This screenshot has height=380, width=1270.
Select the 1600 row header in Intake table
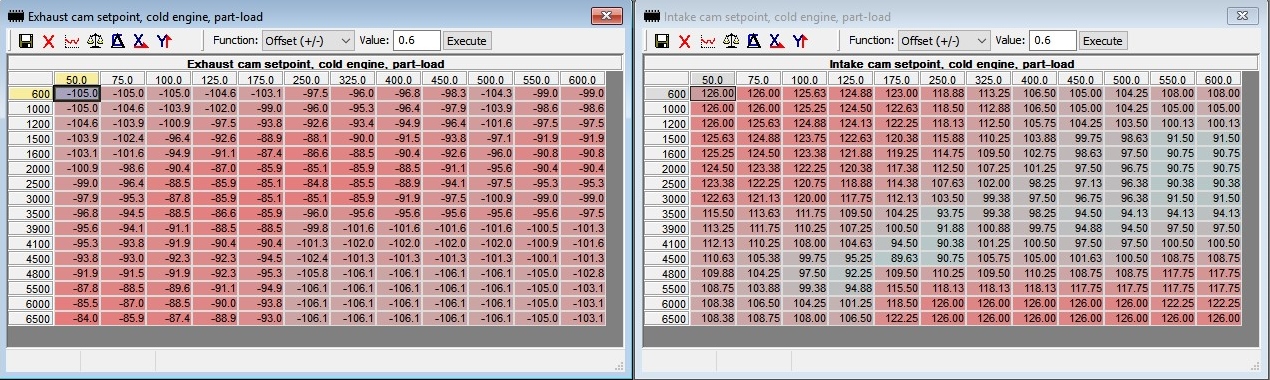click(x=667, y=154)
